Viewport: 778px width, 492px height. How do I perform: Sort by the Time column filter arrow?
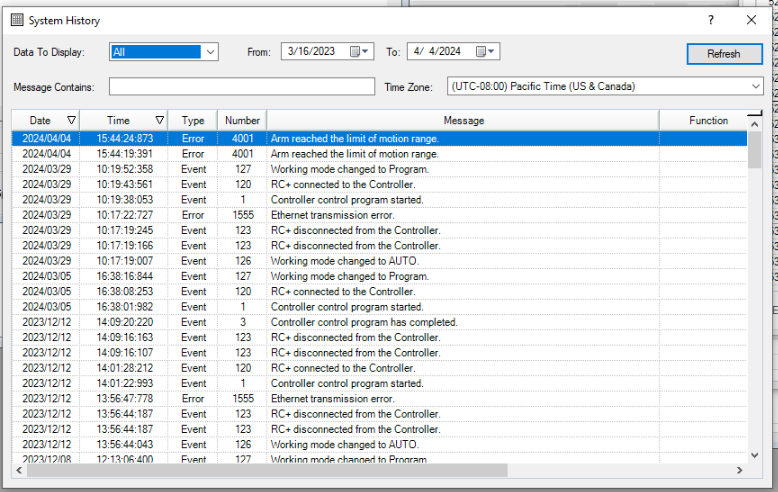point(160,121)
